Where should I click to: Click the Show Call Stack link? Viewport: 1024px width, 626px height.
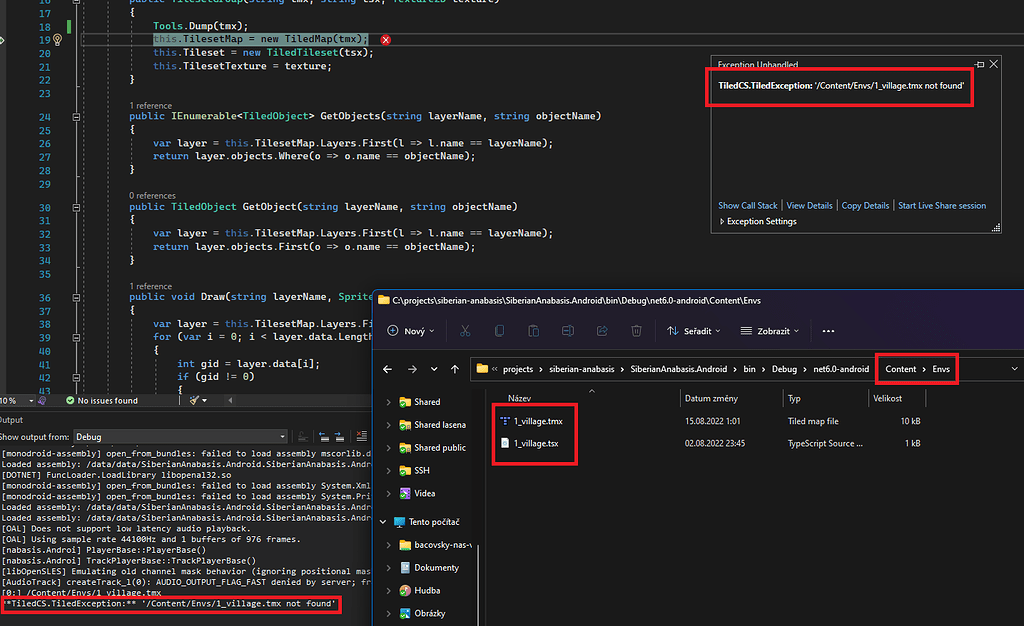coord(747,205)
